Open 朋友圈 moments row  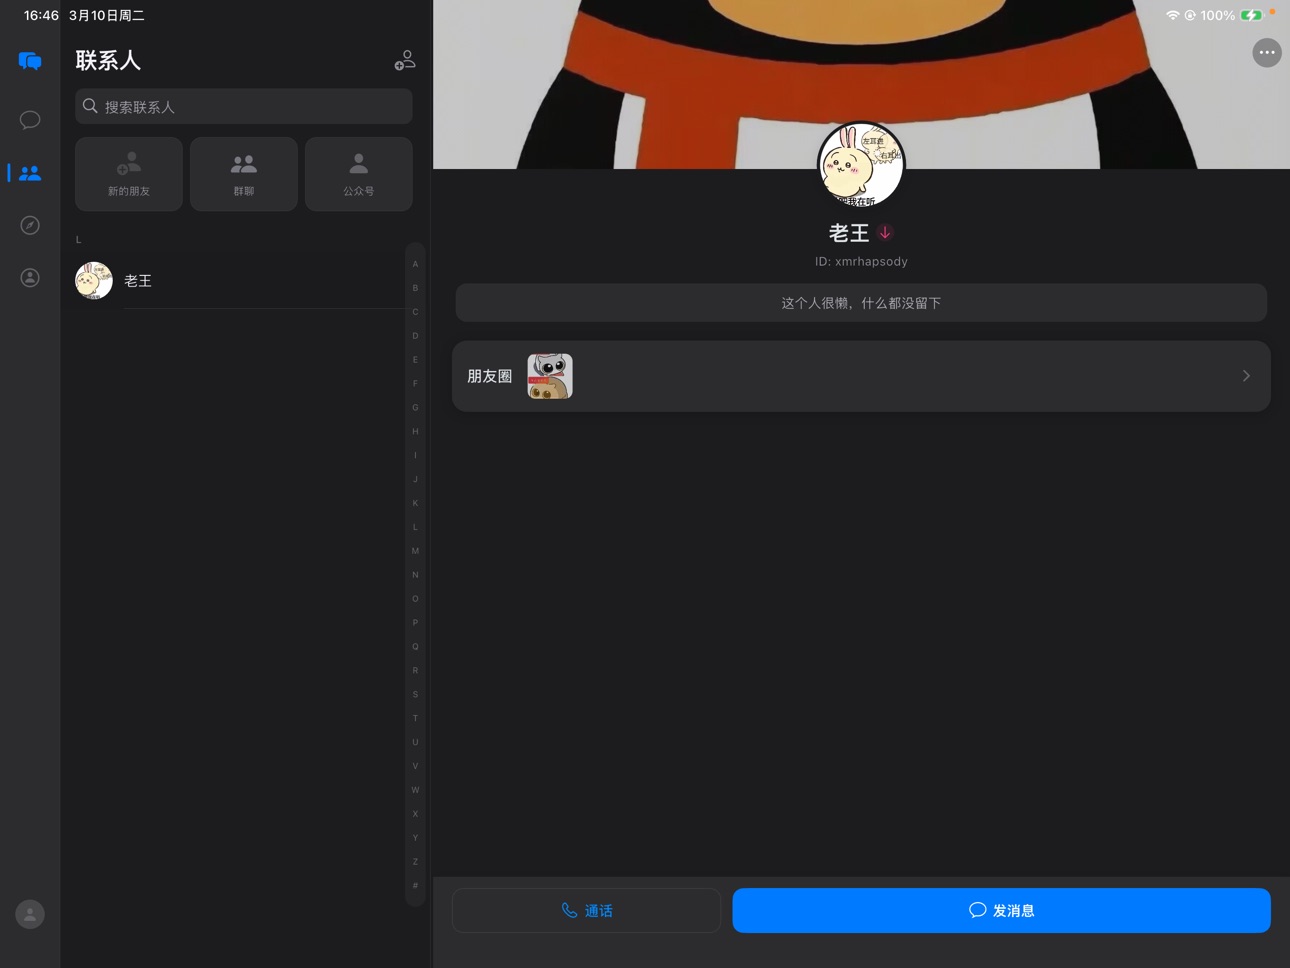[861, 376]
